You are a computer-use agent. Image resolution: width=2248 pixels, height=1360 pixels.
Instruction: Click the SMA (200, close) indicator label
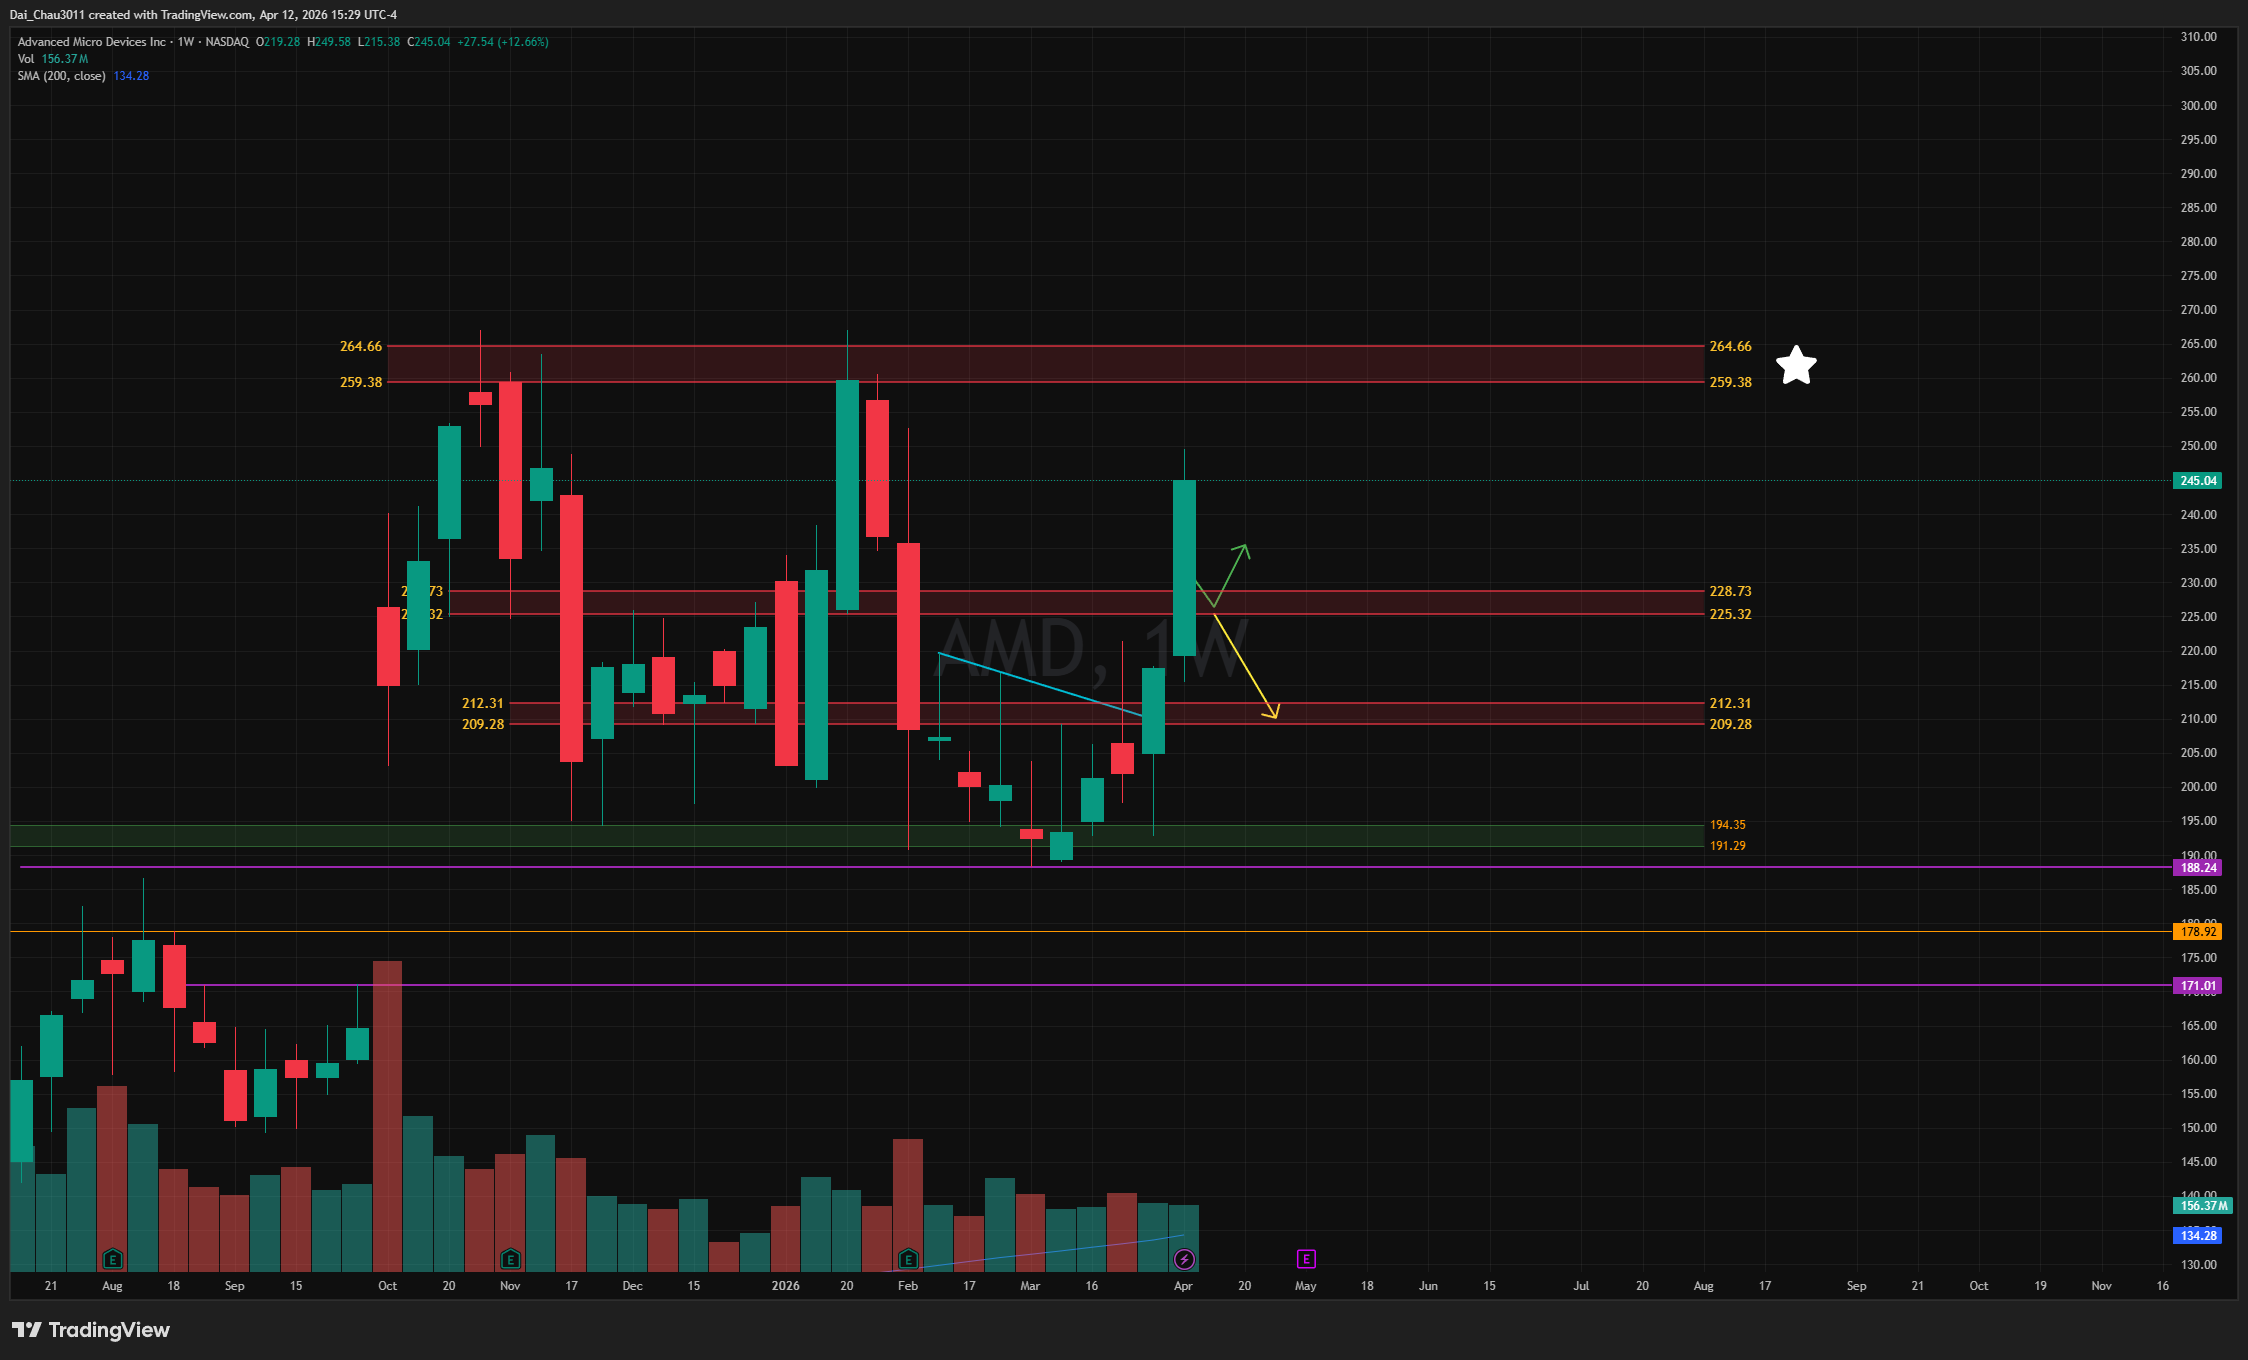tap(61, 76)
